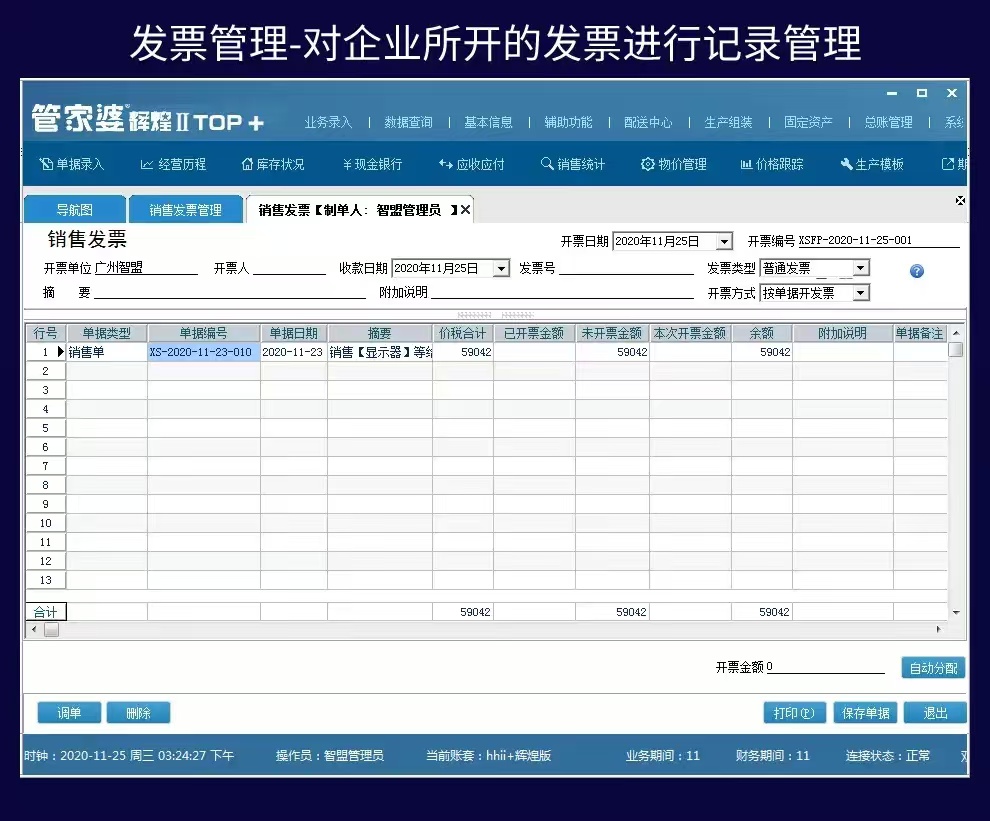Select cell XS-2020-11-23-010
The height and width of the screenshot is (821, 990).
pyautogui.click(x=203, y=352)
